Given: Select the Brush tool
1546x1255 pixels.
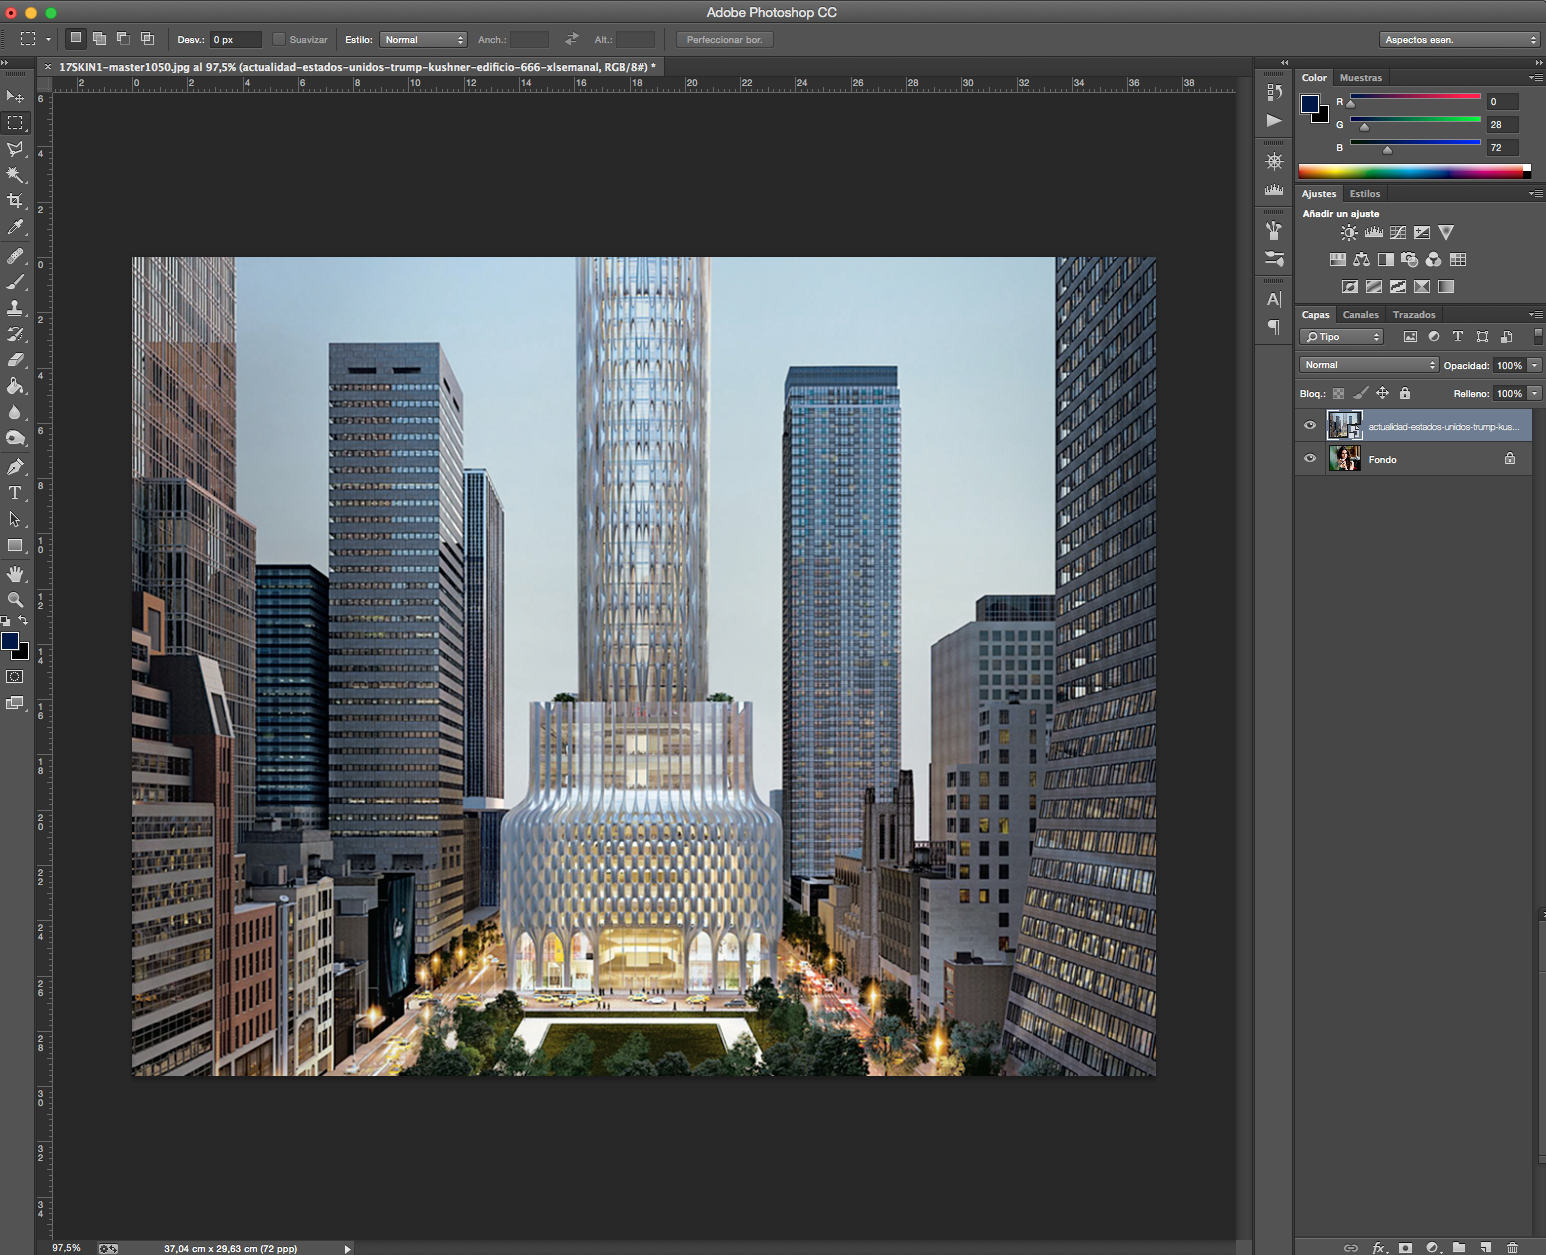Looking at the screenshot, I should 15,282.
